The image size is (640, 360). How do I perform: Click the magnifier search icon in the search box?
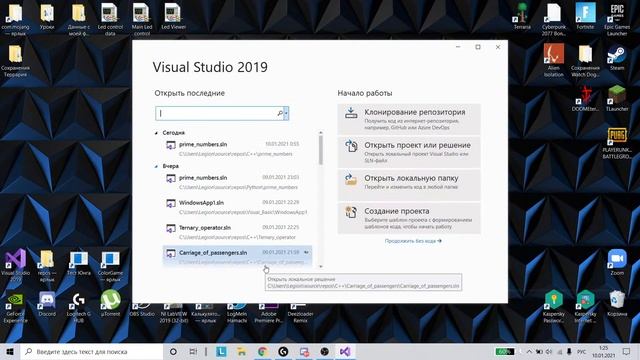pos(280,113)
